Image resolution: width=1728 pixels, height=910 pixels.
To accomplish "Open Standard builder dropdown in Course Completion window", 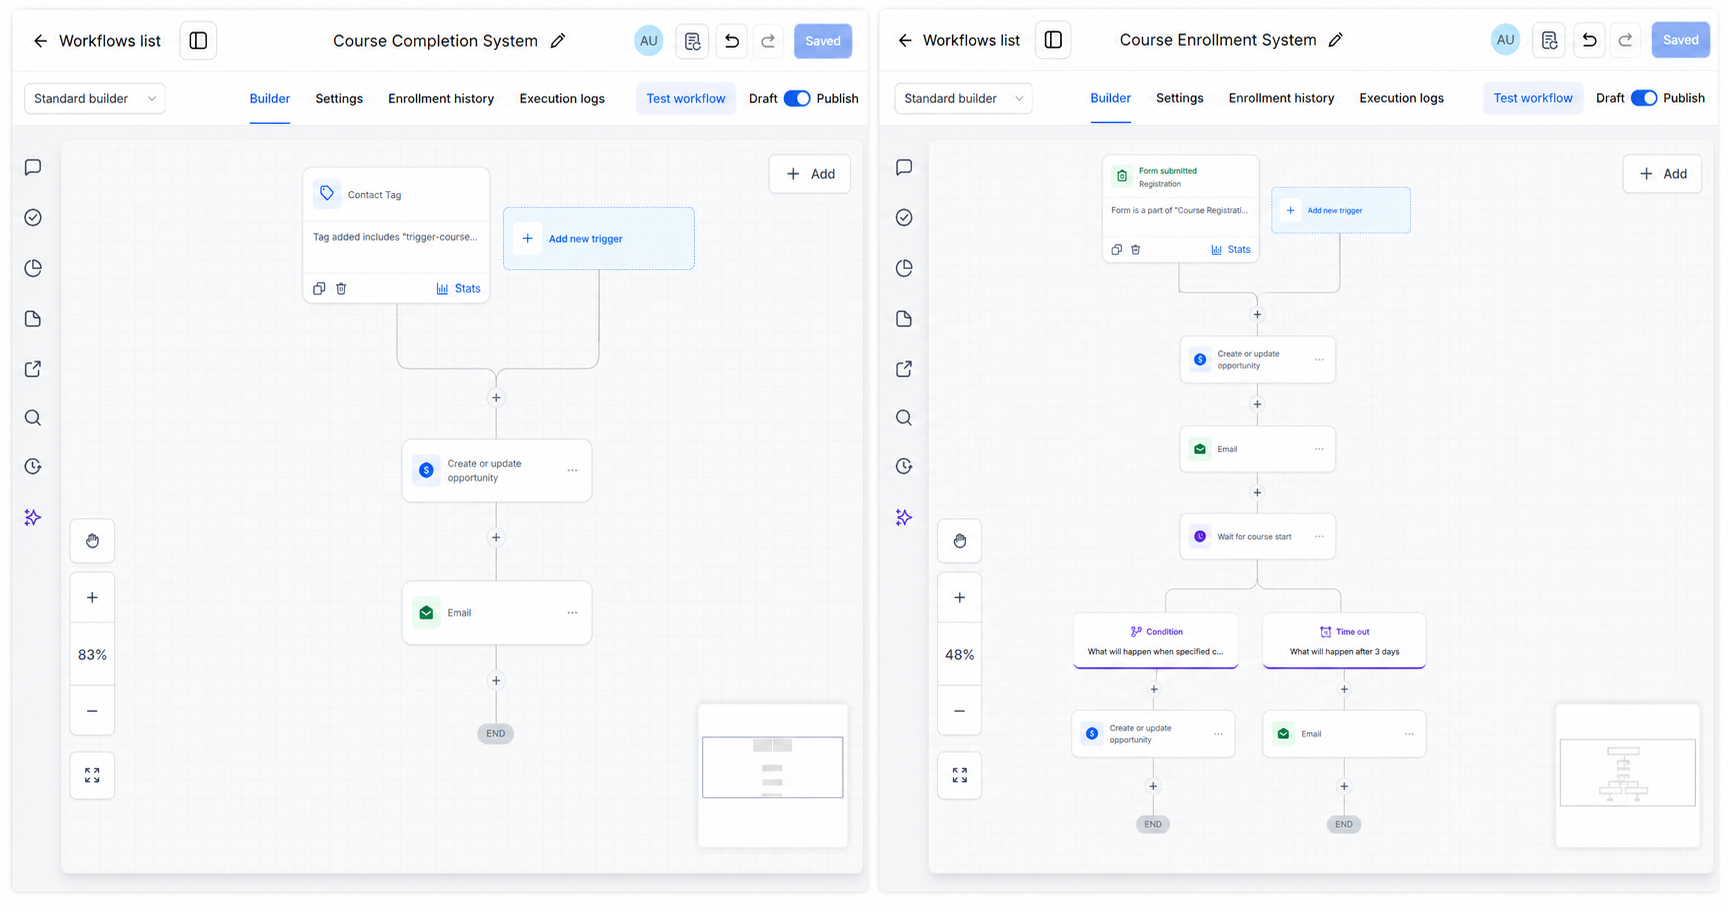I will pyautogui.click(x=95, y=98).
